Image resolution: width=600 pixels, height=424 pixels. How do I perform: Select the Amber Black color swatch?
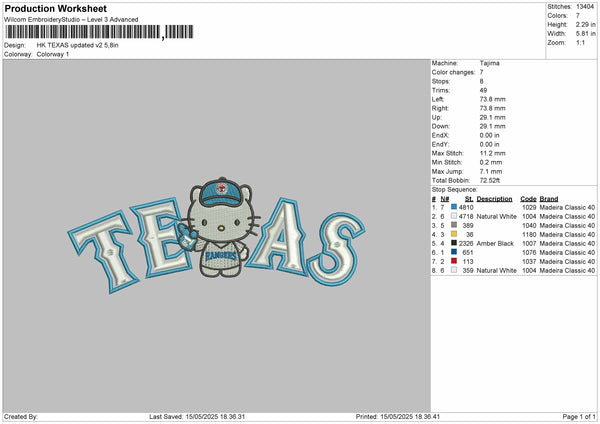454,243
